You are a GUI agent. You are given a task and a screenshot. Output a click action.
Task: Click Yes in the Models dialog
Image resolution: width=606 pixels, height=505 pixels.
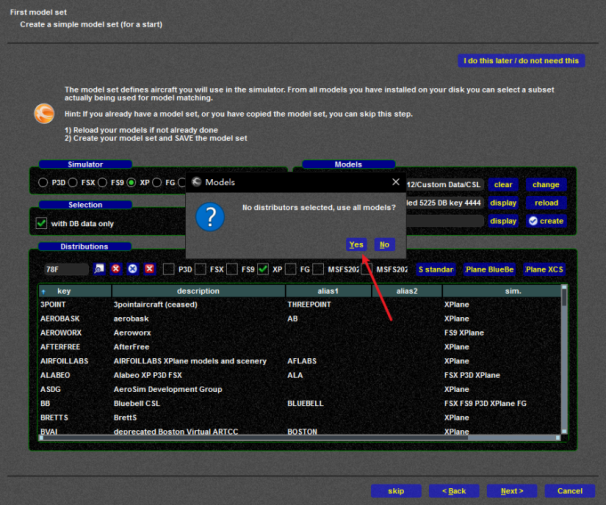point(356,244)
